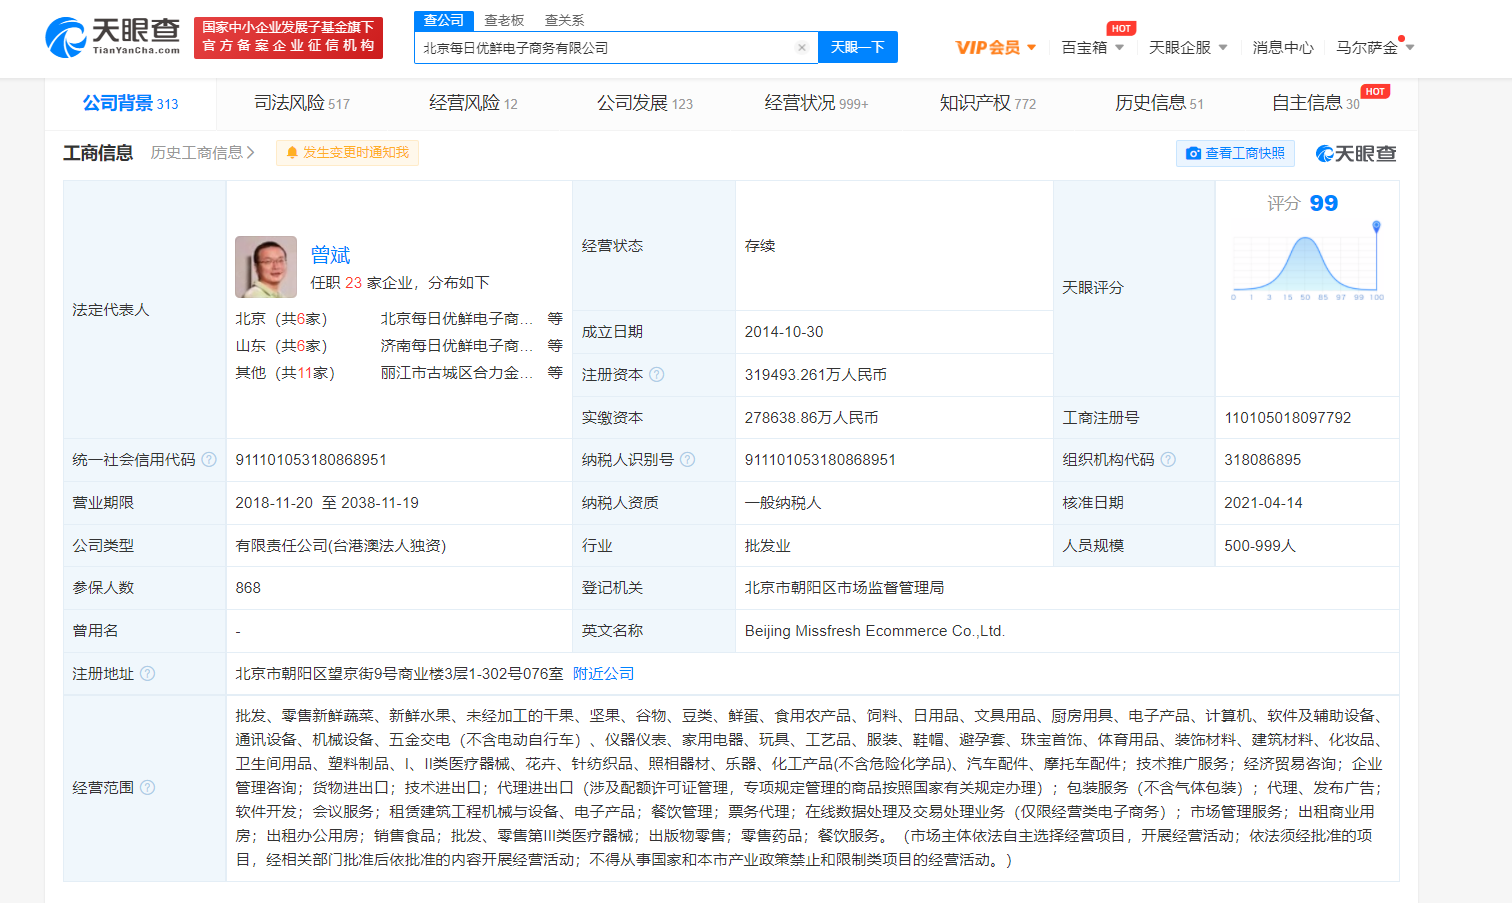
Task: Click the score value 99
Action: (1323, 204)
